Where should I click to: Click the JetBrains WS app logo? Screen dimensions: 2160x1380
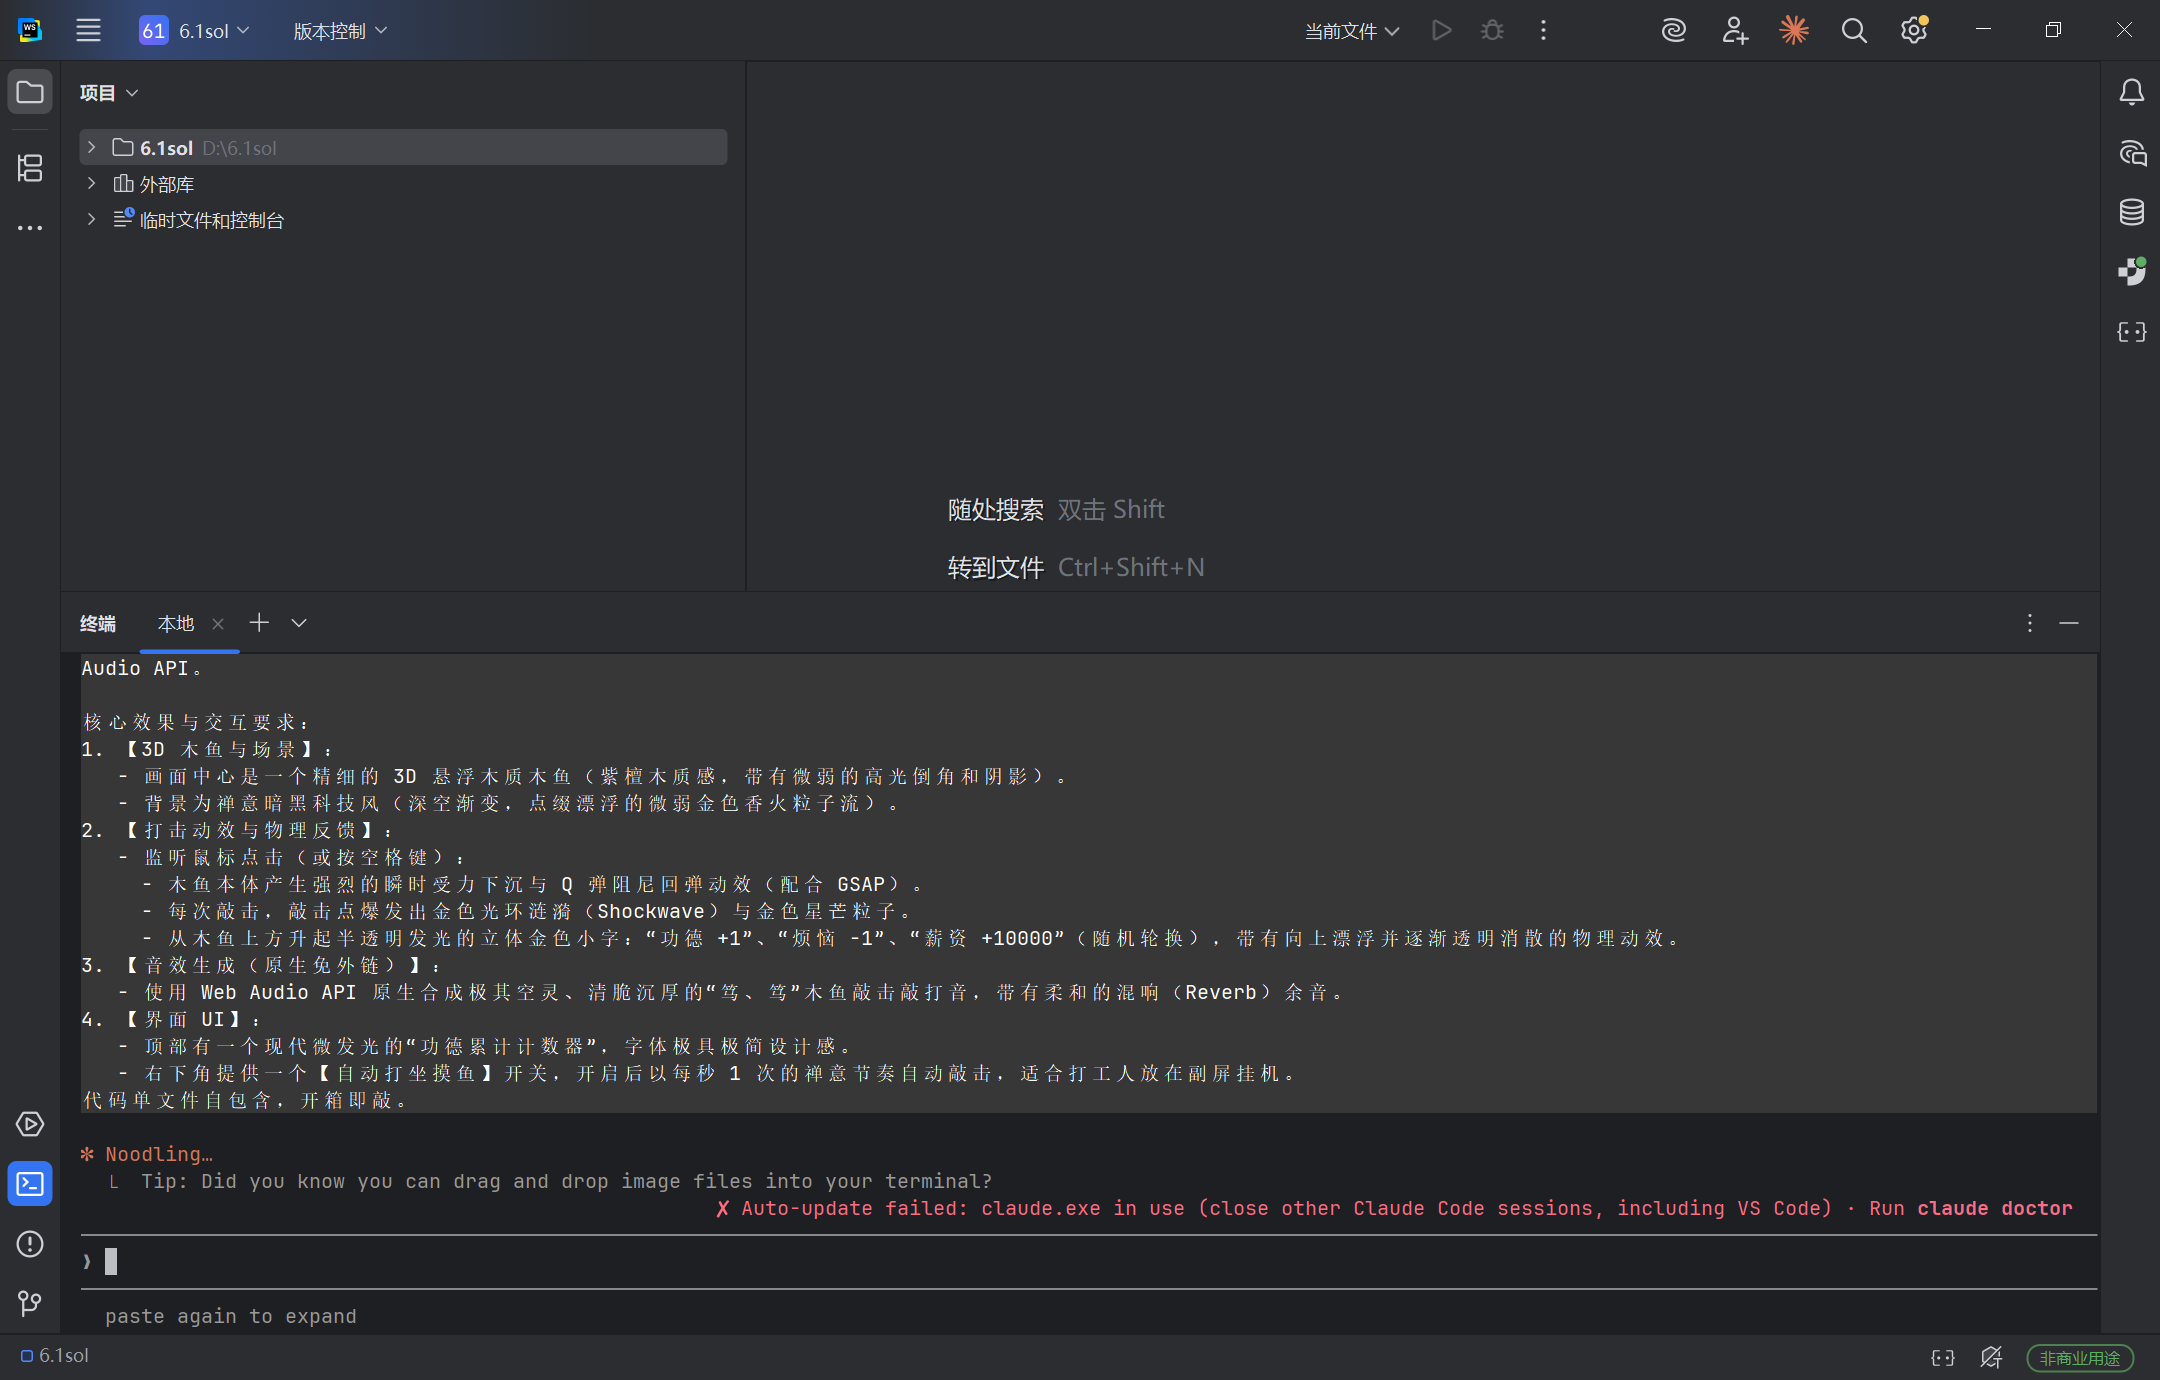(x=30, y=31)
